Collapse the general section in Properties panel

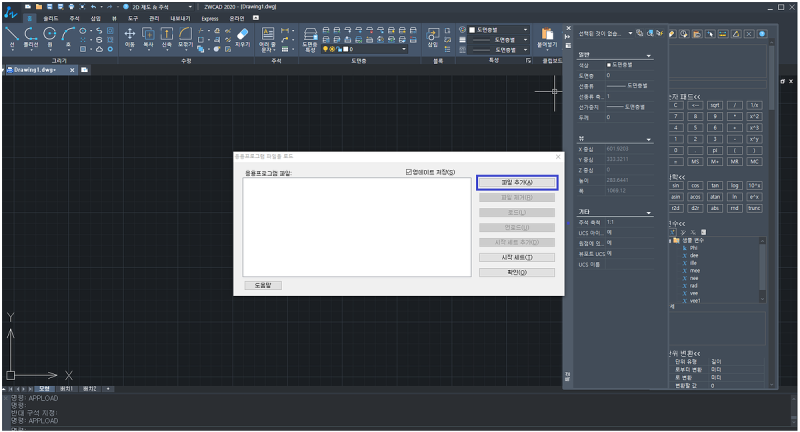[x=648, y=56]
